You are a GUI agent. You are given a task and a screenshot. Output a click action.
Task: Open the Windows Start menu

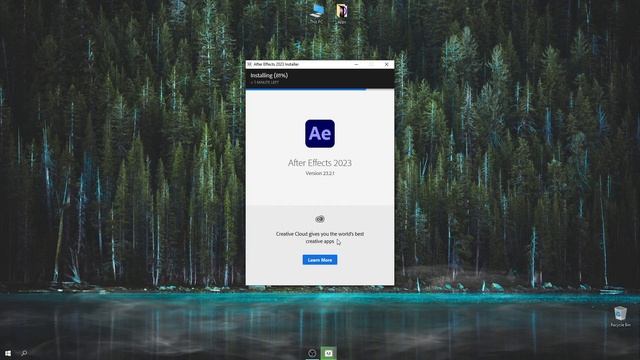[x=8, y=353]
